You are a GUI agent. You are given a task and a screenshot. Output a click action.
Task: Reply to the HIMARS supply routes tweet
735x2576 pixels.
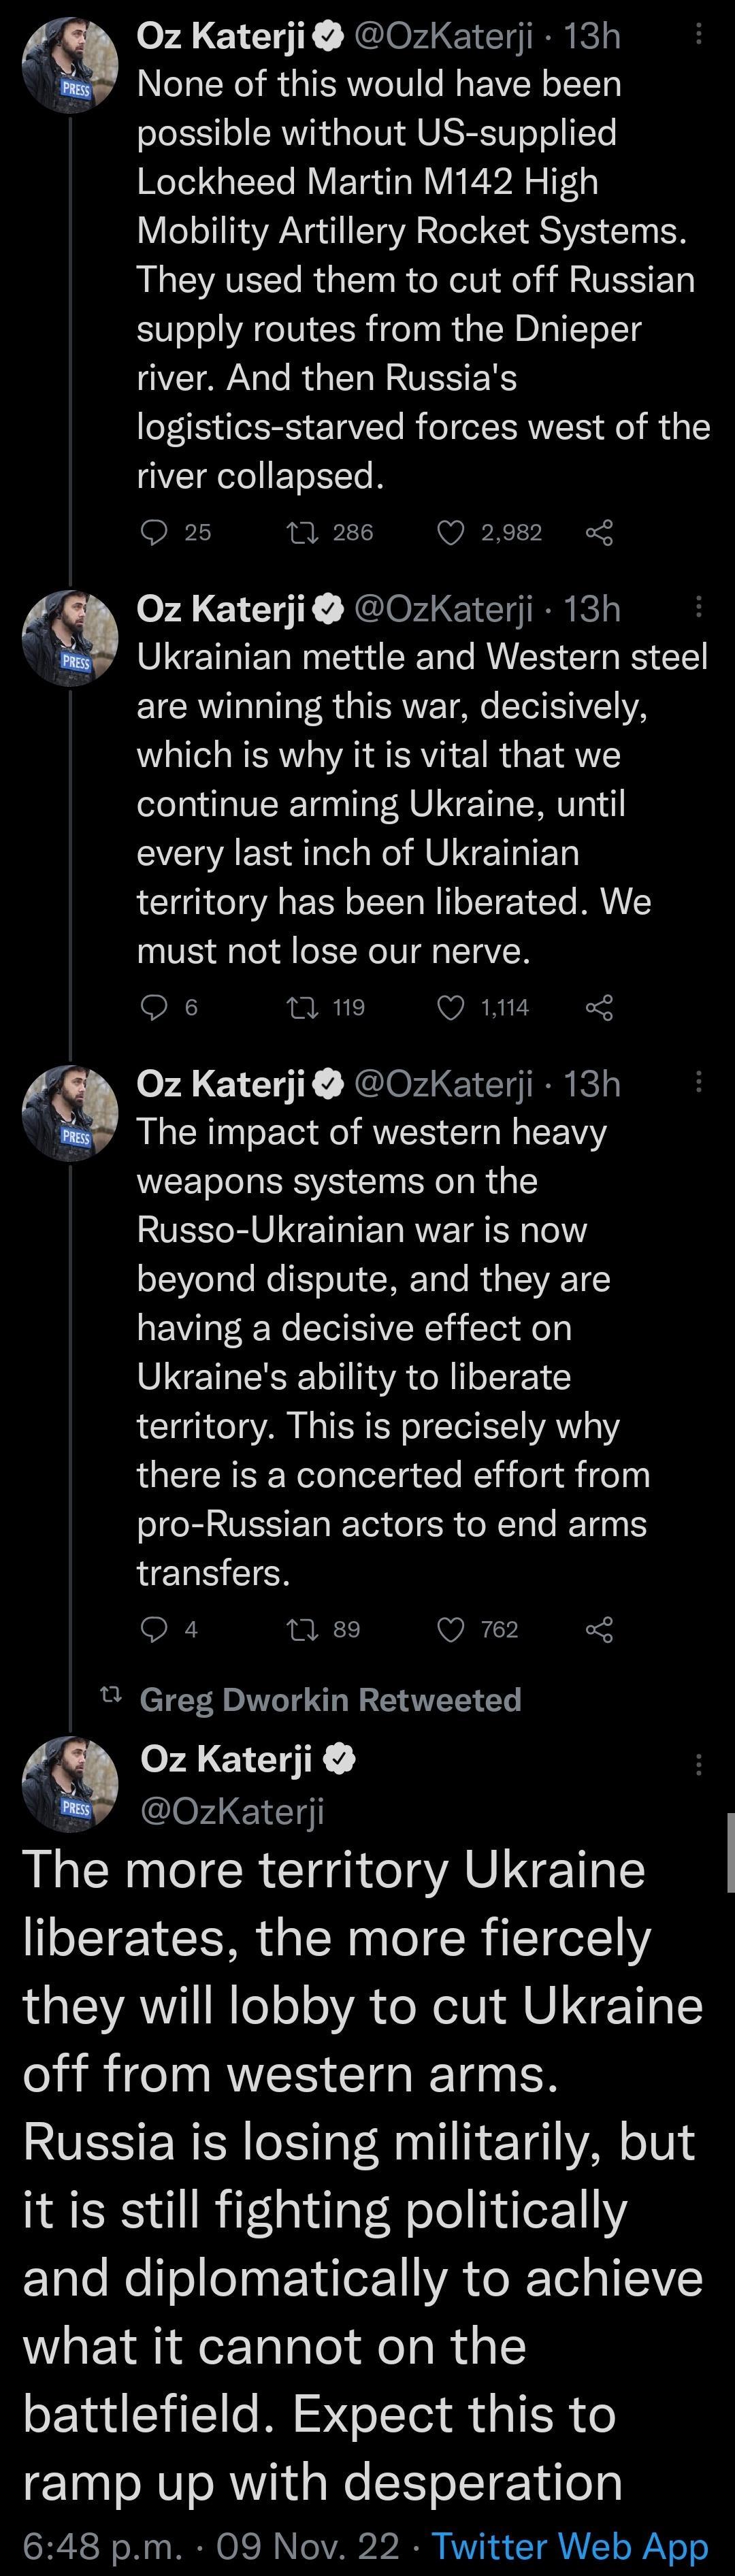pos(154,532)
